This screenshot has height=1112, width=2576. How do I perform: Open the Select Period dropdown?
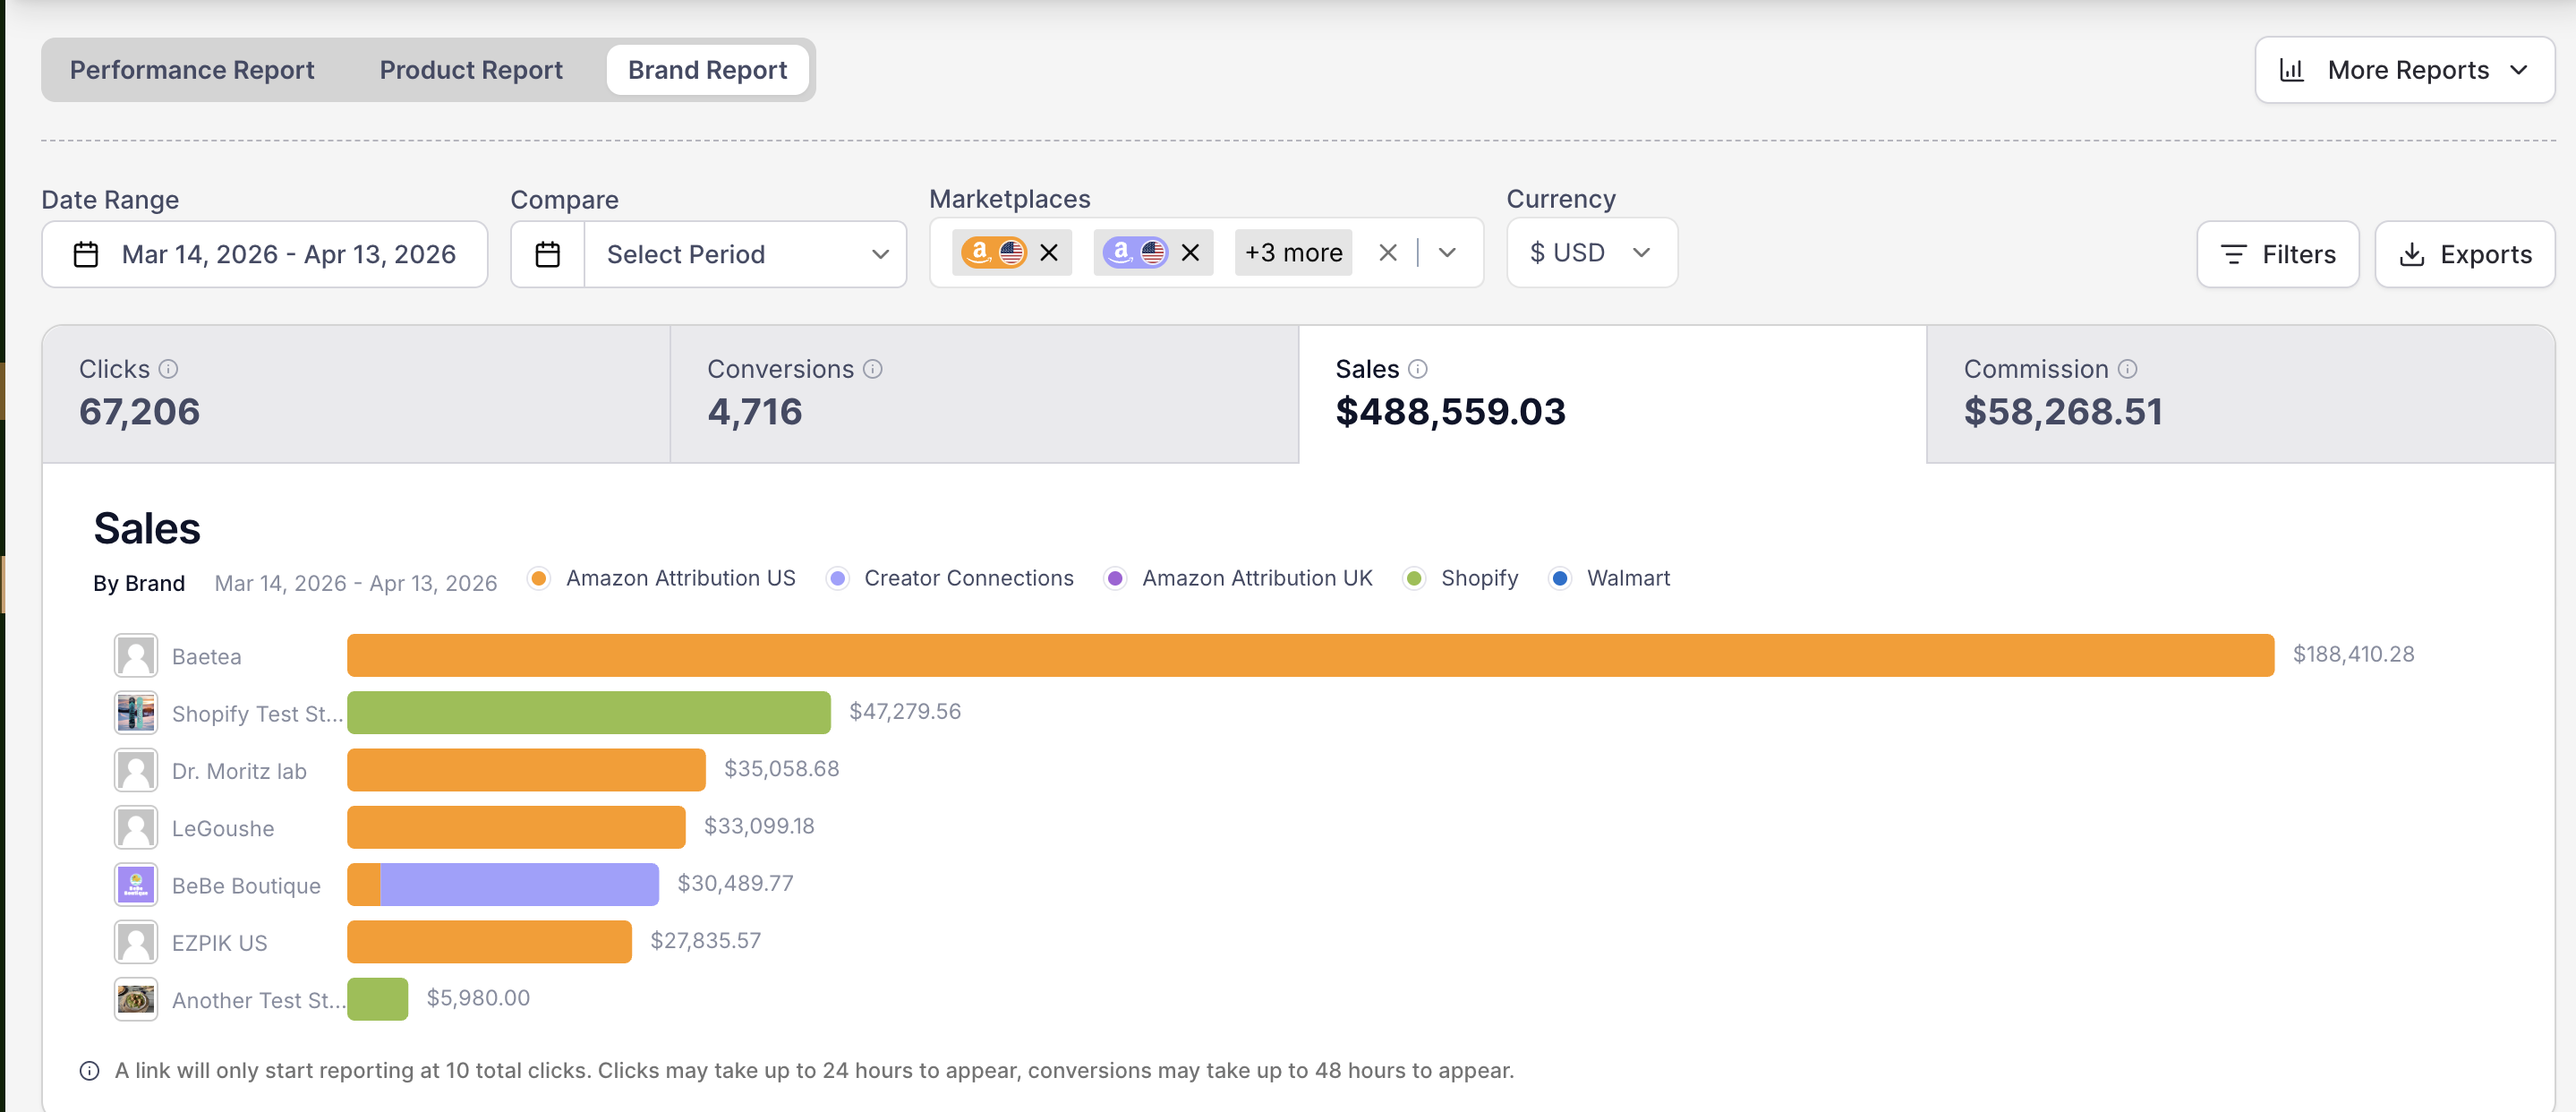[744, 254]
